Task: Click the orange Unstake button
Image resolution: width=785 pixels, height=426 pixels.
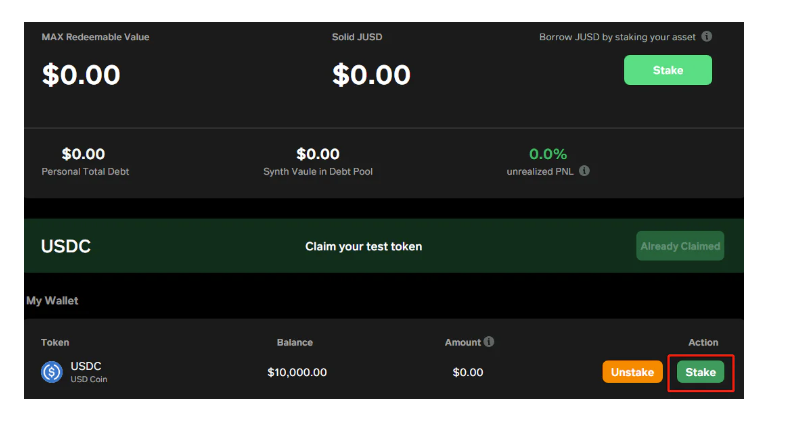Action: point(632,372)
